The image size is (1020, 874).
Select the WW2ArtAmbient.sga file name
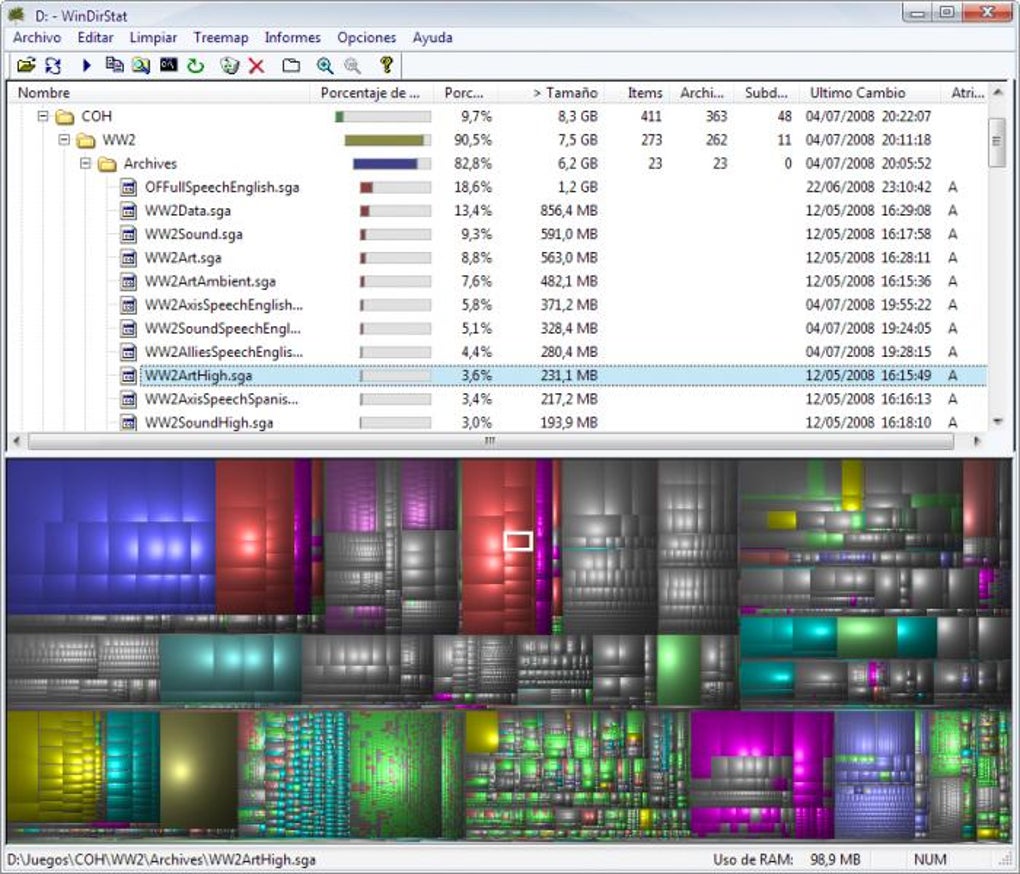point(210,281)
